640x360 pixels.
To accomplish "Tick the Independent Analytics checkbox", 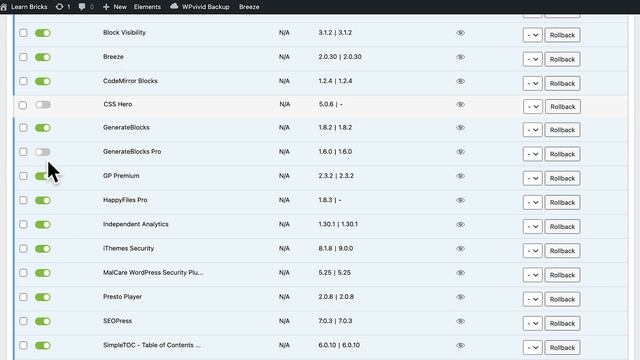I will pos(23,224).
